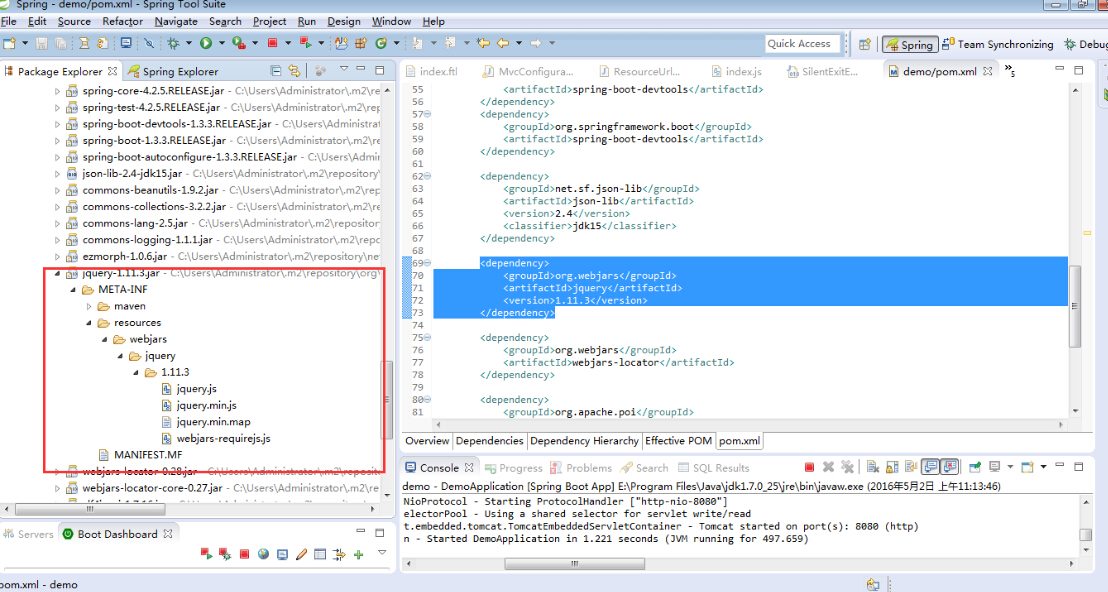Open Boot Dashboard view menu triangle
This screenshot has width=1108, height=592.
click(382, 552)
